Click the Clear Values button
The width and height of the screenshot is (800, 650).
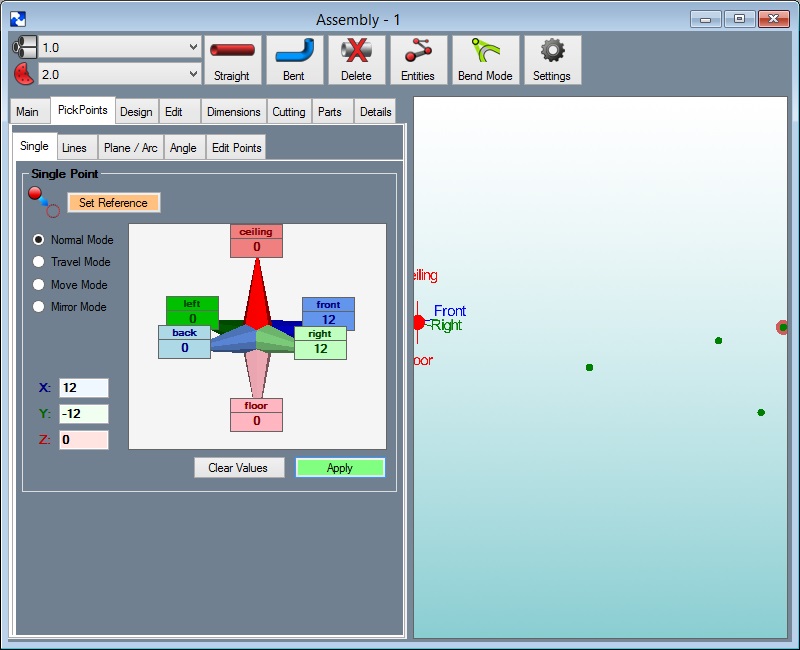tap(239, 467)
